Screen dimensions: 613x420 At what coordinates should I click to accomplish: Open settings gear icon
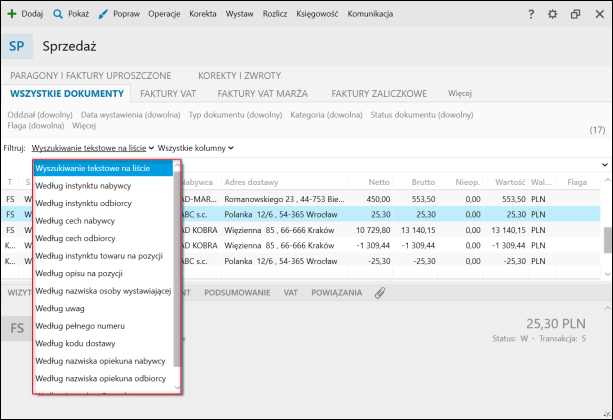point(552,14)
